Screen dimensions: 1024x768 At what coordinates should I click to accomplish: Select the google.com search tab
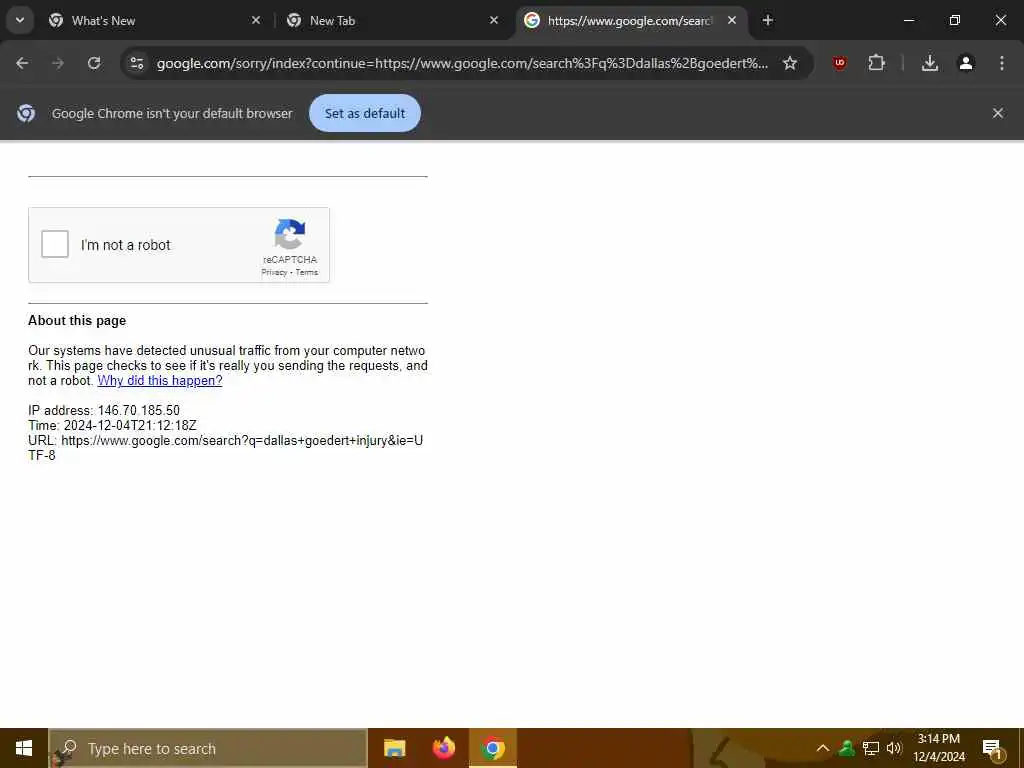coord(632,21)
